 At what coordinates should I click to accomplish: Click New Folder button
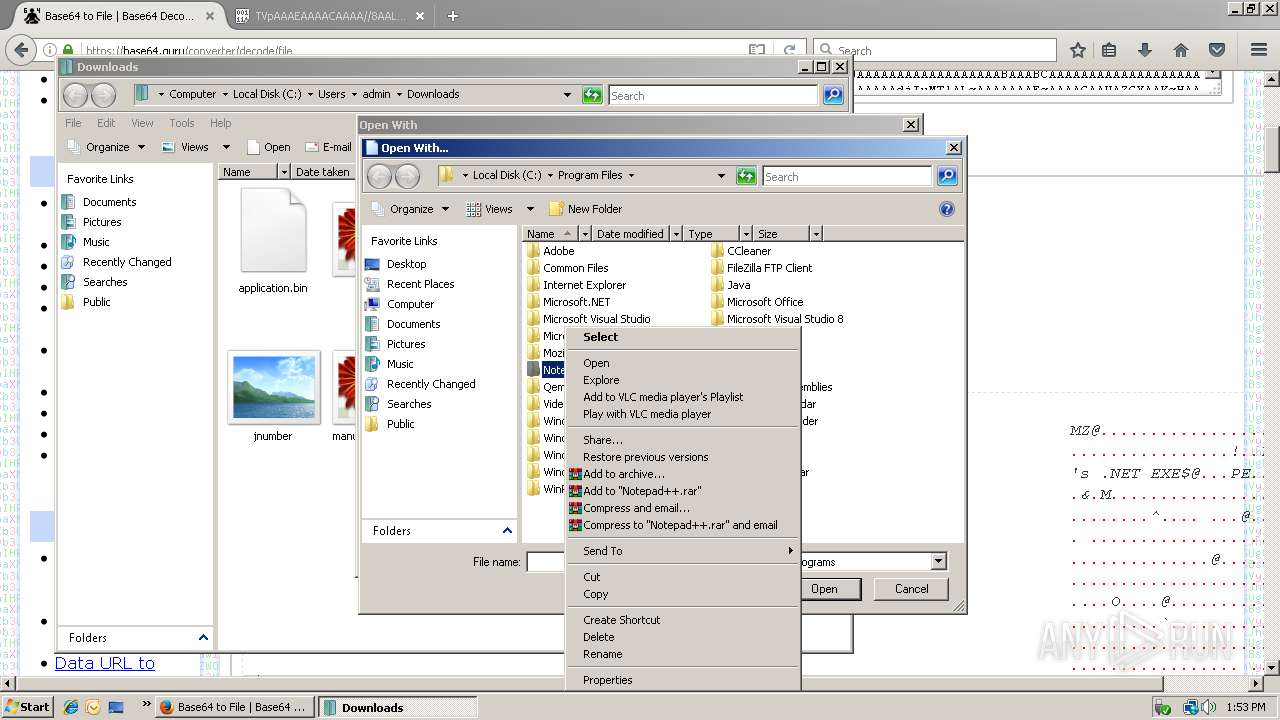click(585, 209)
